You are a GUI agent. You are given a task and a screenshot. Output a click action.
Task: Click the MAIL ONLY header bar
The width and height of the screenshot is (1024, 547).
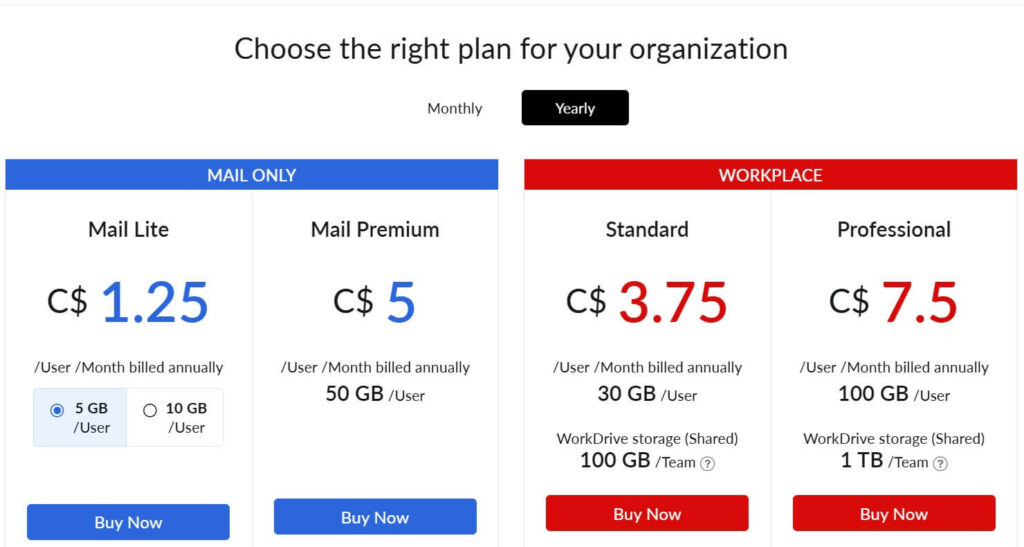click(252, 175)
